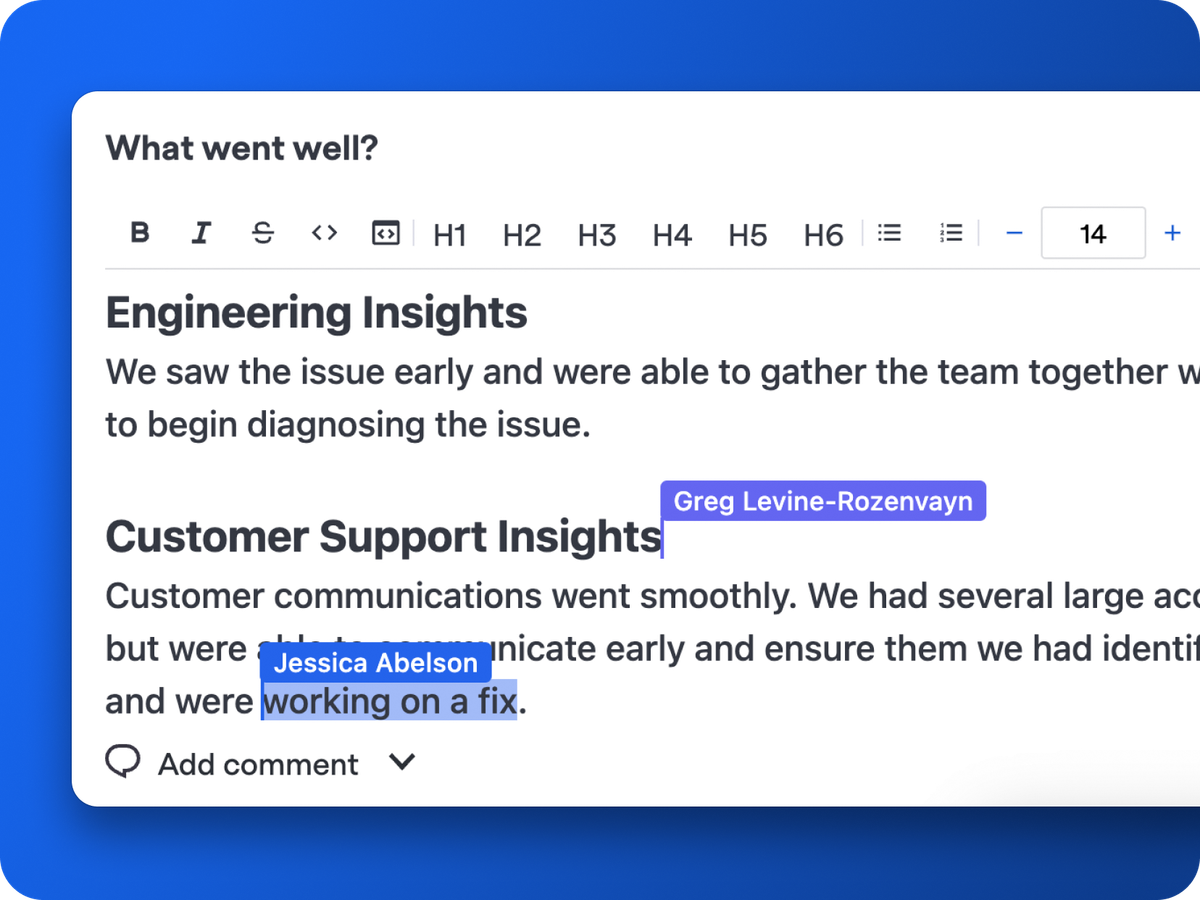Apply the H5 heading style
The height and width of the screenshot is (900, 1200).
click(748, 235)
